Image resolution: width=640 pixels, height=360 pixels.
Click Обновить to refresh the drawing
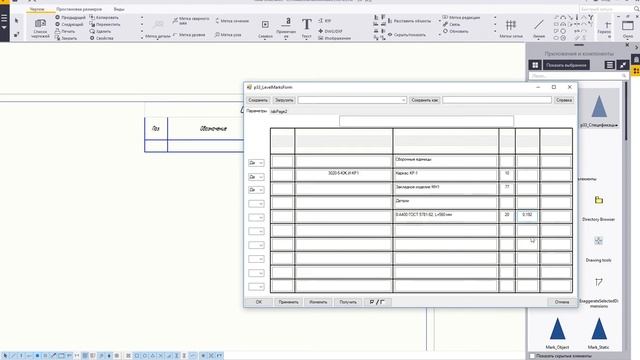[456, 31]
